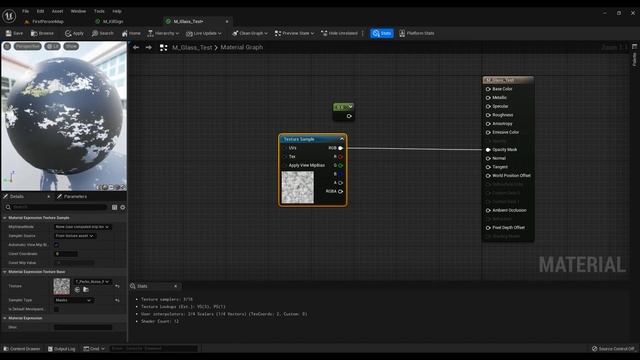Open the Tools menu
Image resolution: width=640 pixels, height=360 pixels.
(99, 11)
